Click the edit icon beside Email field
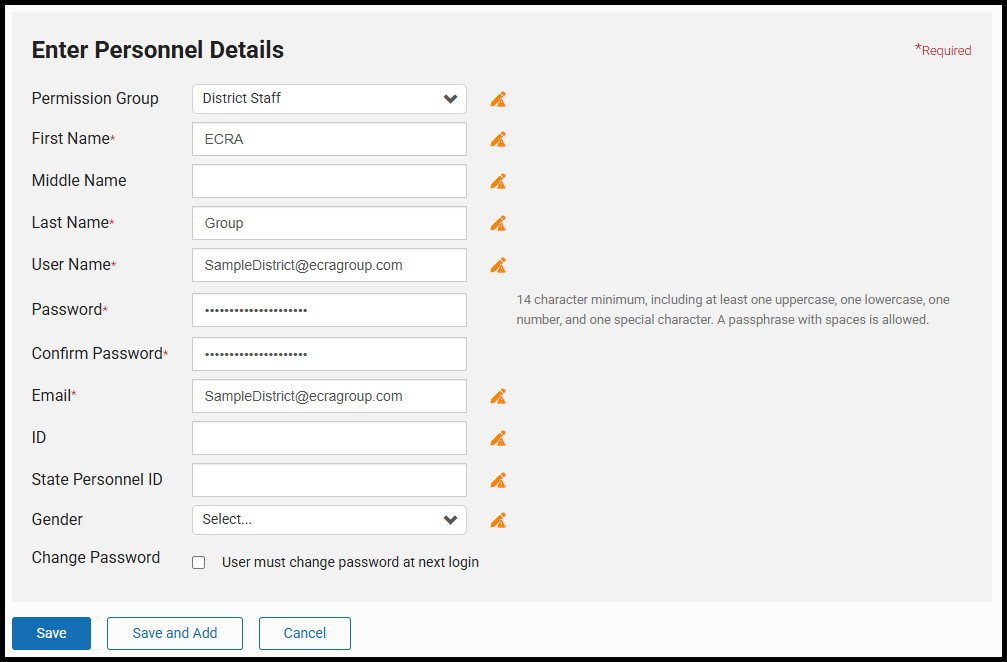 coord(498,396)
